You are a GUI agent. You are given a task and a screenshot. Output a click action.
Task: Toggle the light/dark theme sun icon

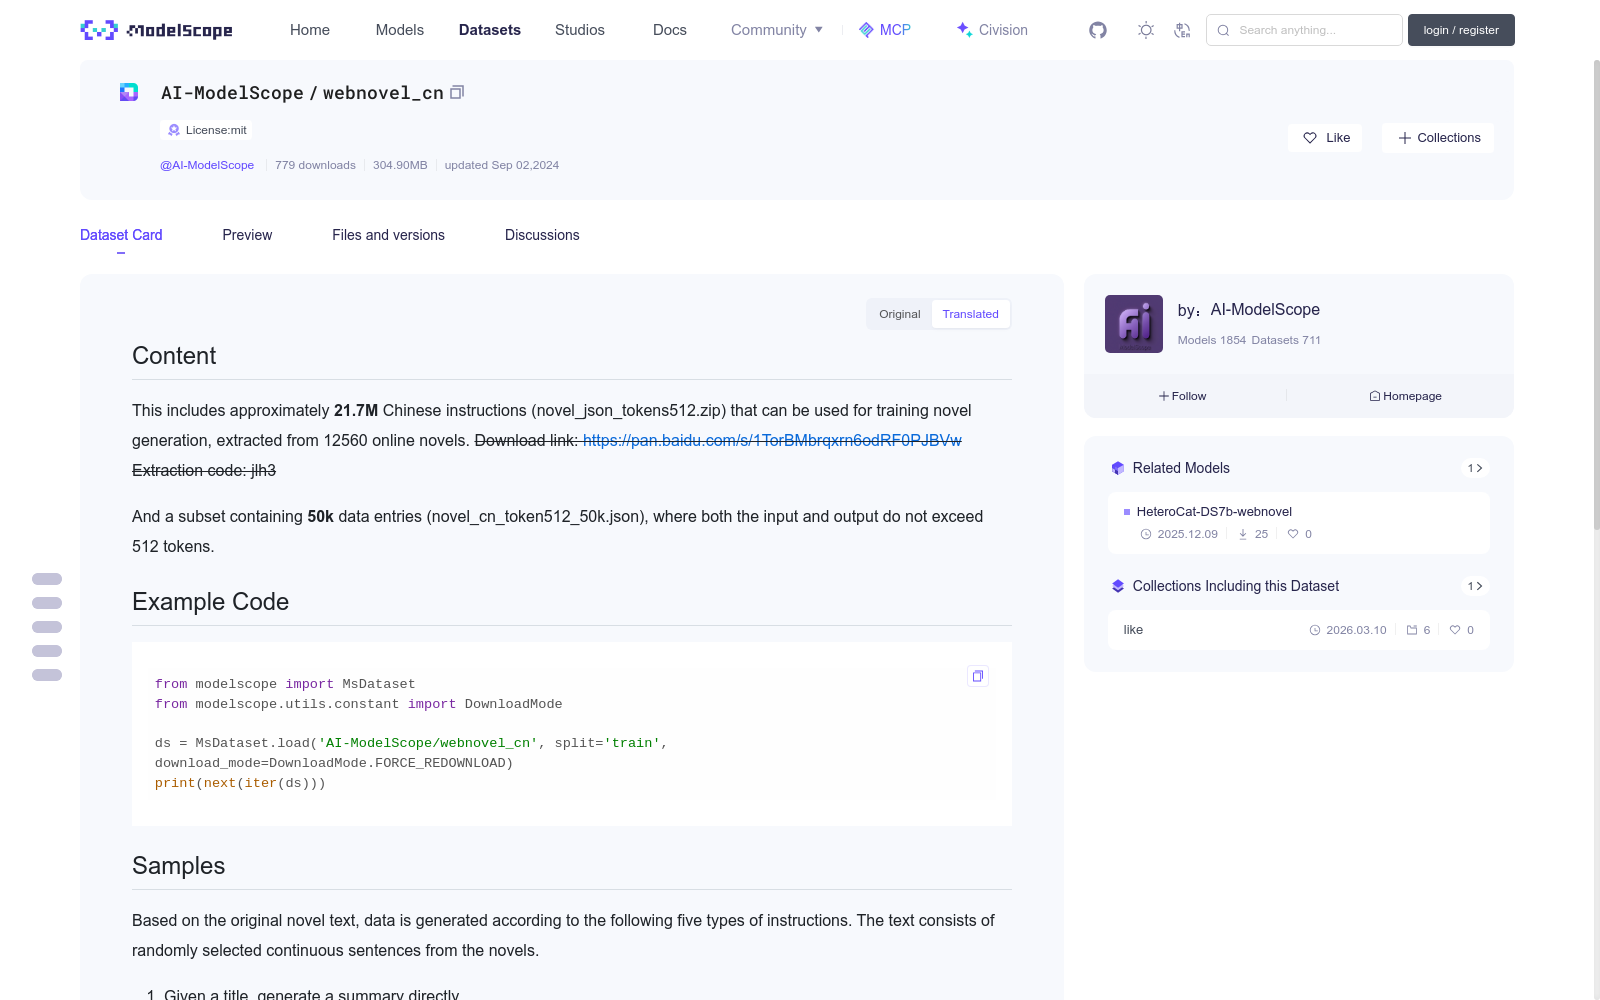[x=1146, y=30]
